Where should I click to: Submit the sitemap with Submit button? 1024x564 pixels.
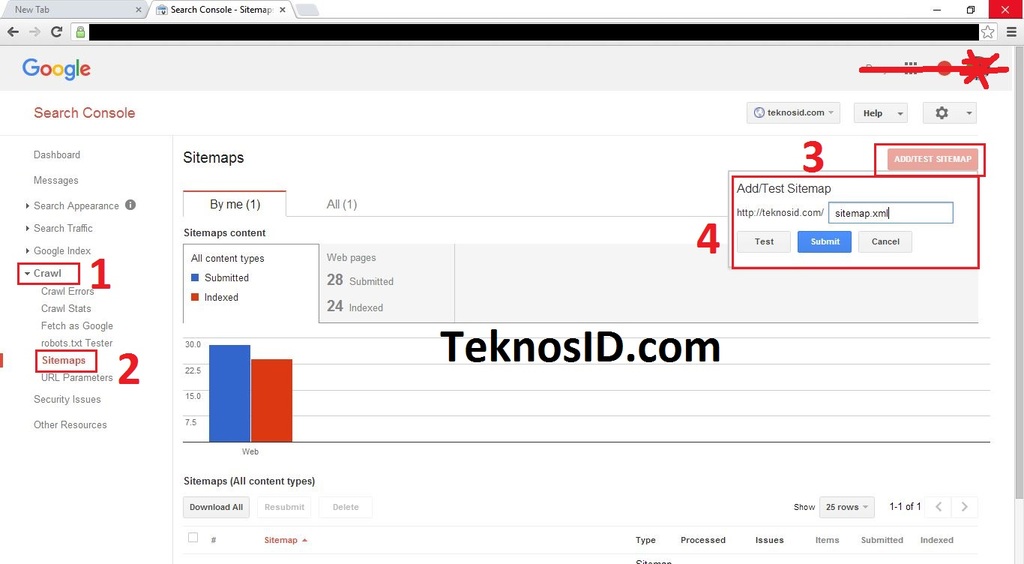824,242
